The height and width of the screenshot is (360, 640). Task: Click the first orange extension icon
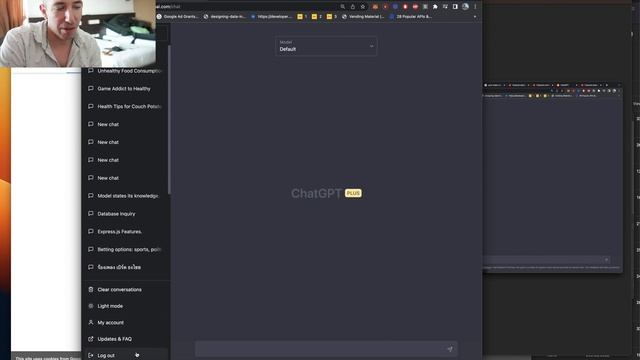(x=375, y=7)
